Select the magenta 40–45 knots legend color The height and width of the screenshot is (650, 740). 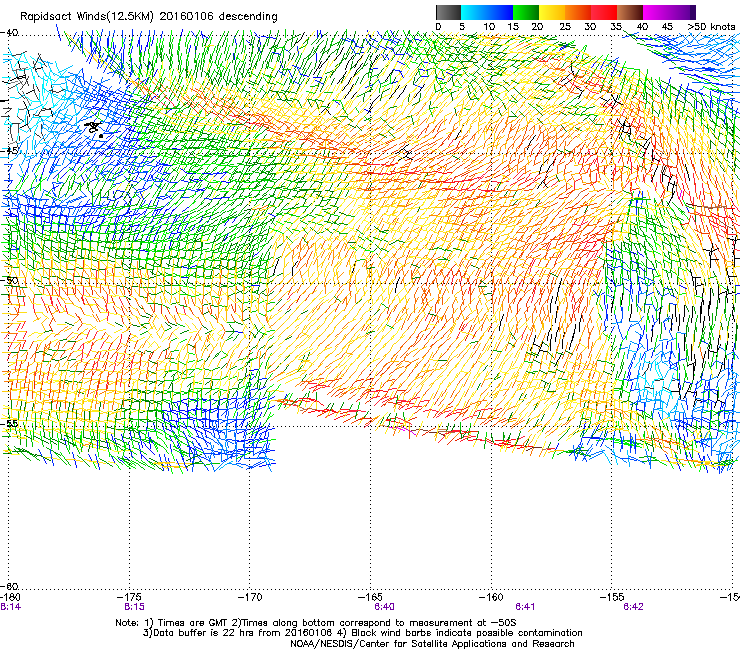pyautogui.click(x=656, y=12)
